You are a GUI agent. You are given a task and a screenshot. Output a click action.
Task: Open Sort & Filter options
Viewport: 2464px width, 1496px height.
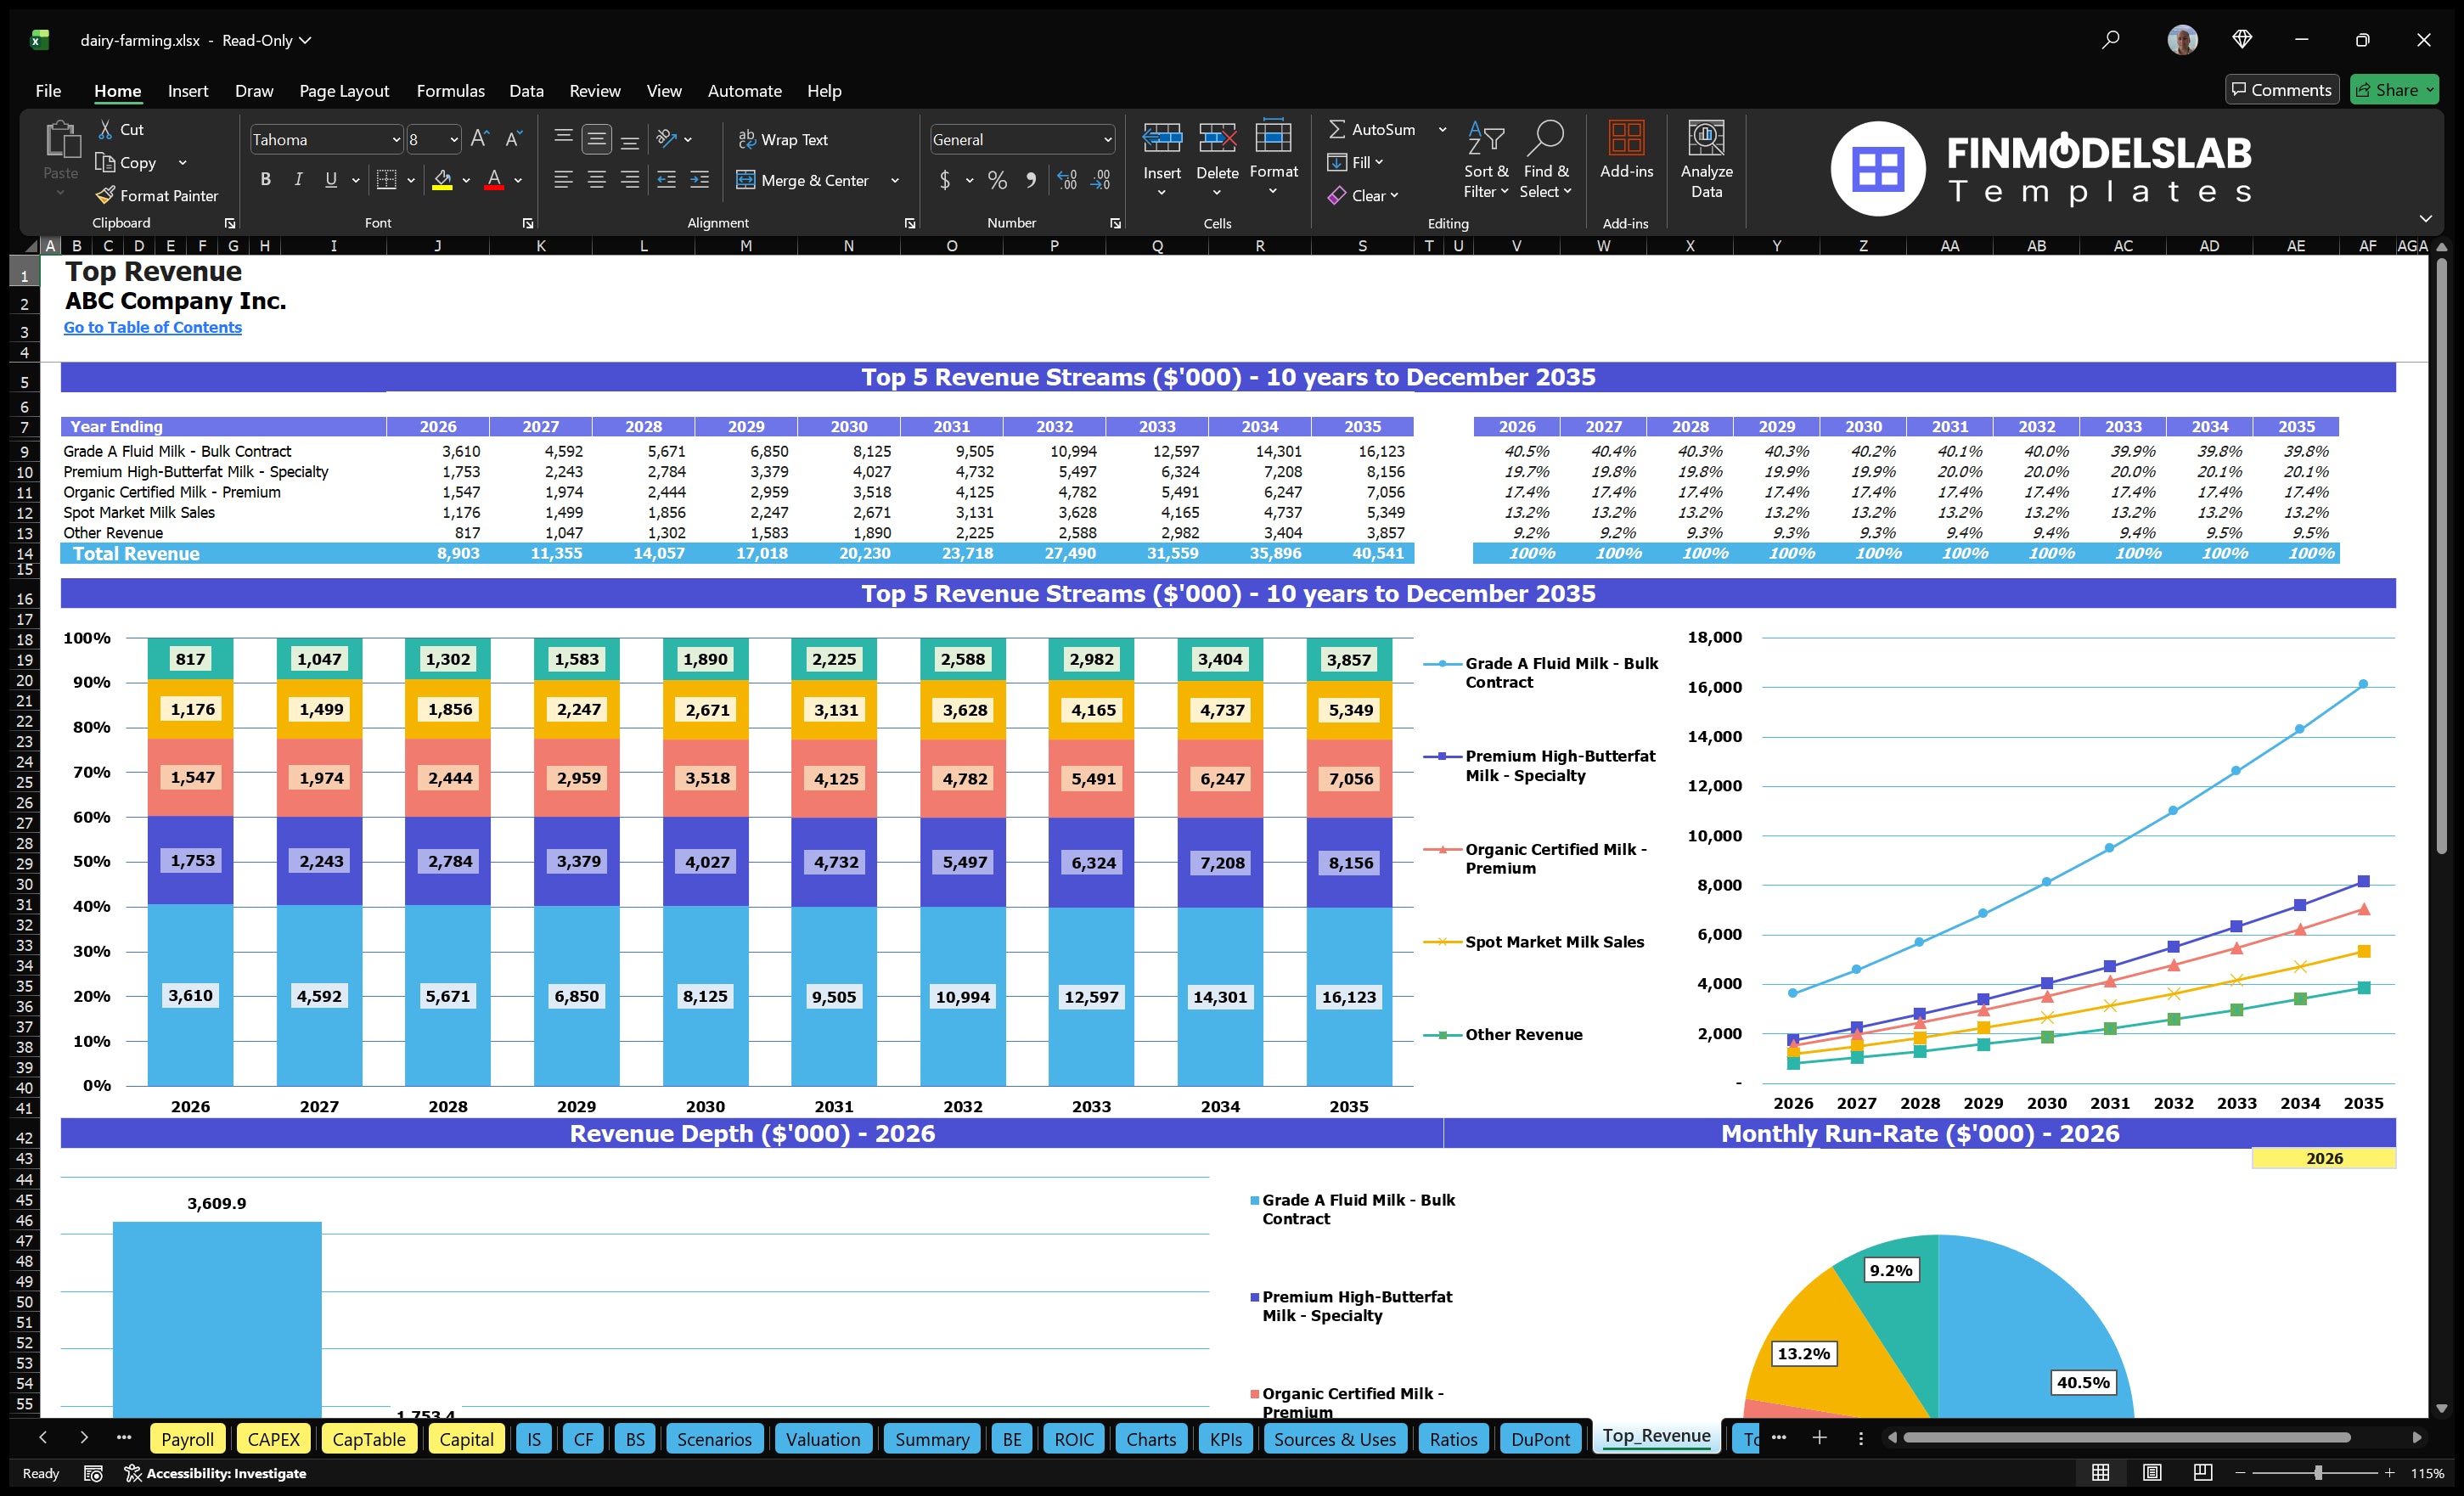1486,160
